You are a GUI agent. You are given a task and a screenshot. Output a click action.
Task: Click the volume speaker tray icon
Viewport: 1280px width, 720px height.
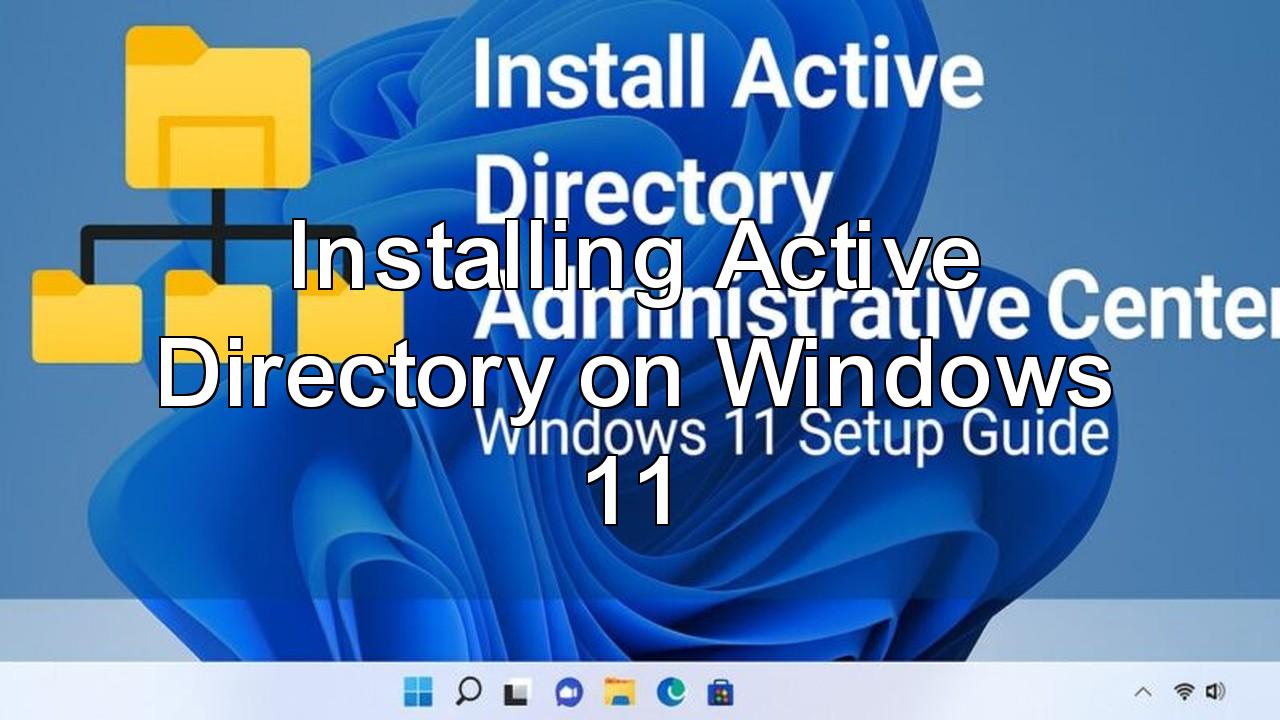[1215, 691]
